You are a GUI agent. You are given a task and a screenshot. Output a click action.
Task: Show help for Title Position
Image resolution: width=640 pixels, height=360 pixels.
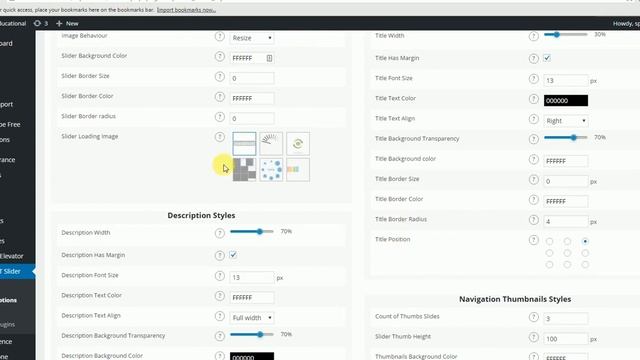point(533,240)
